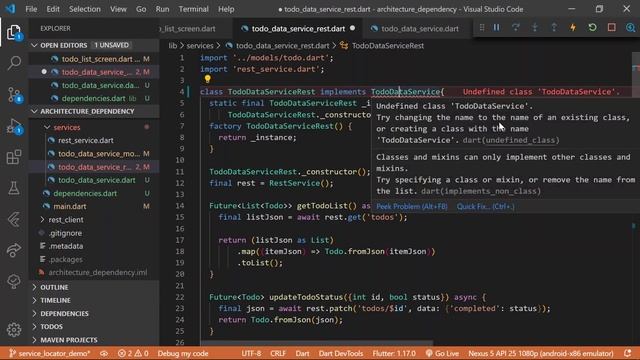The image size is (640, 360).
Task: Switch to the list_screen.dart tab
Action: (188, 29)
